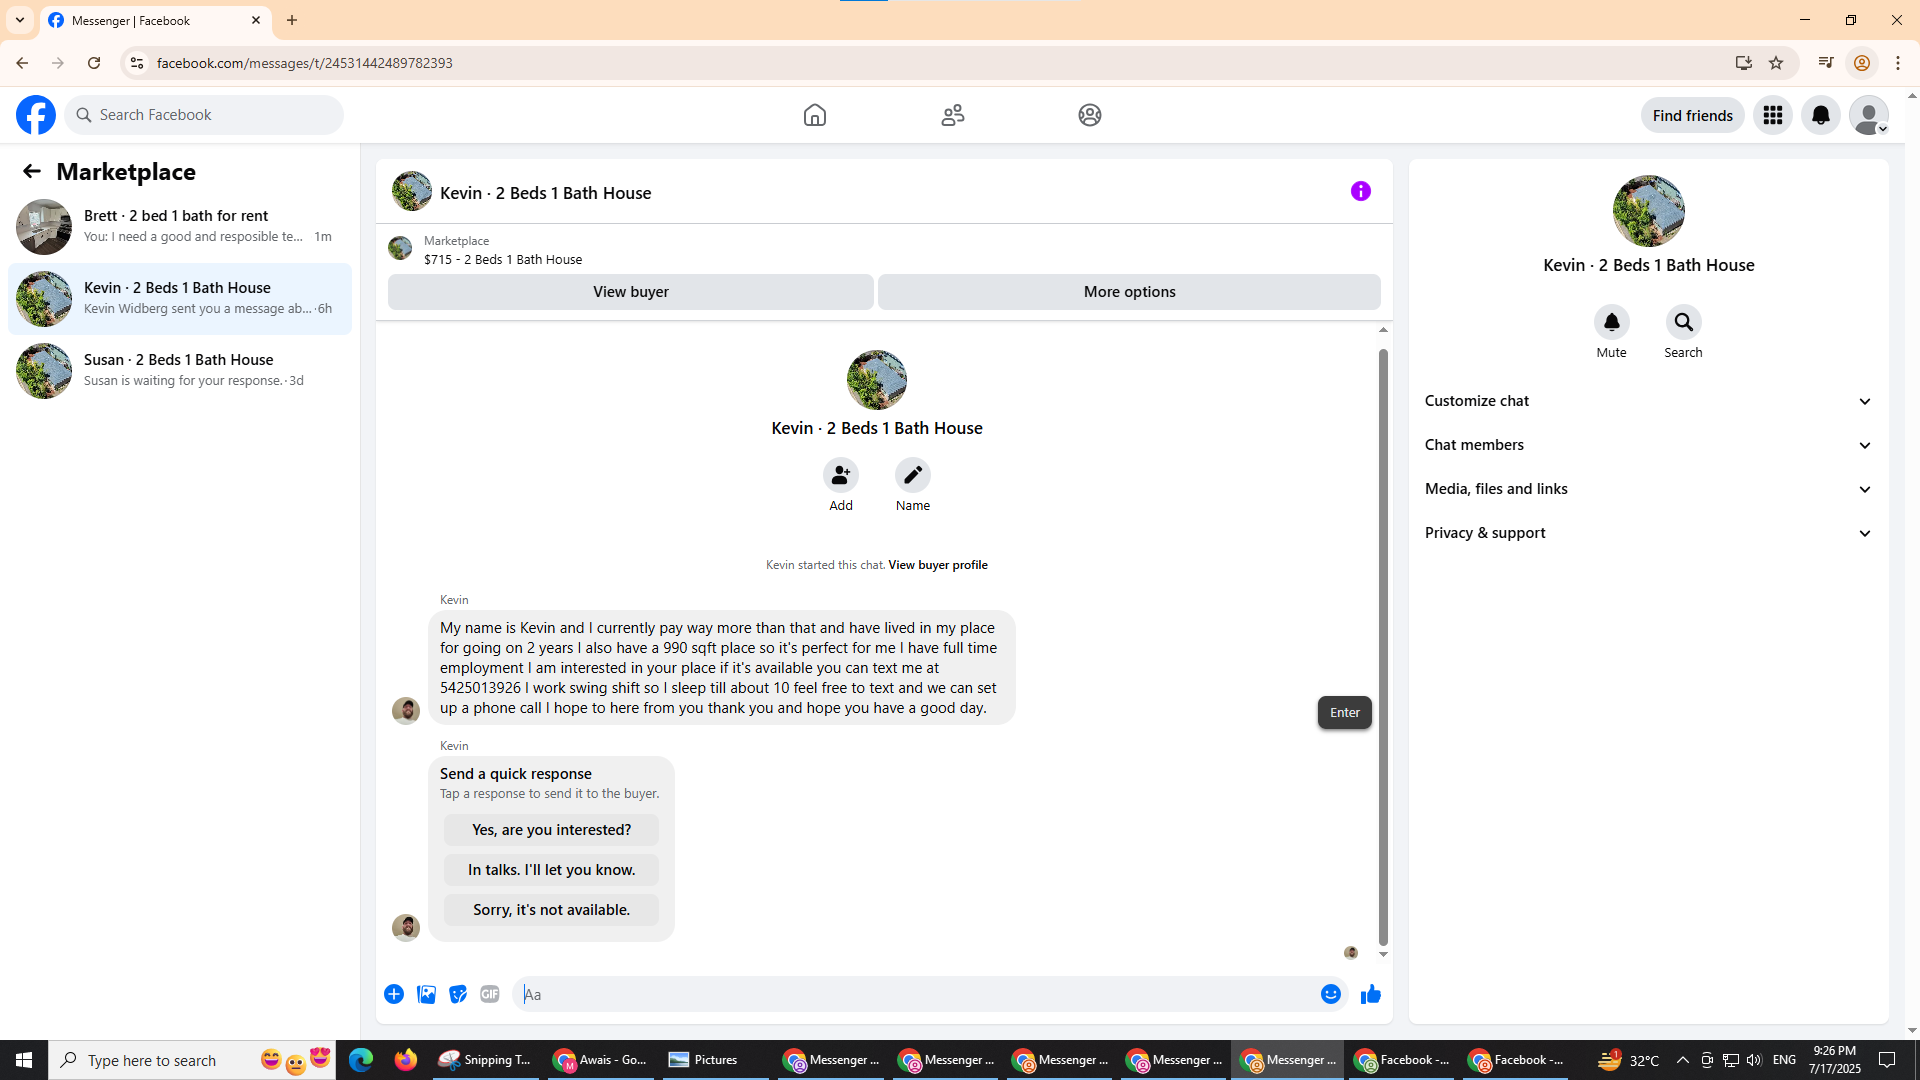Focus the Search Facebook field
1920x1080 pixels.
pyautogui.click(x=204, y=115)
